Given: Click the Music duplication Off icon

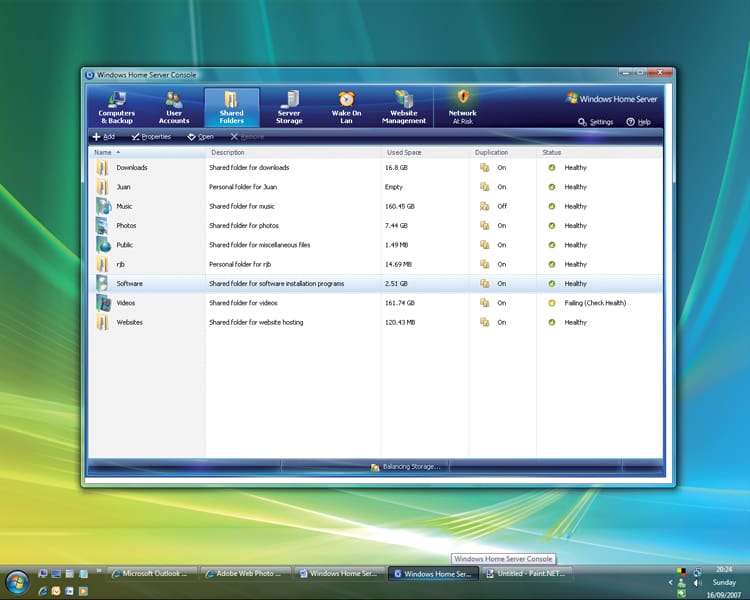Looking at the screenshot, I should pyautogui.click(x=485, y=206).
